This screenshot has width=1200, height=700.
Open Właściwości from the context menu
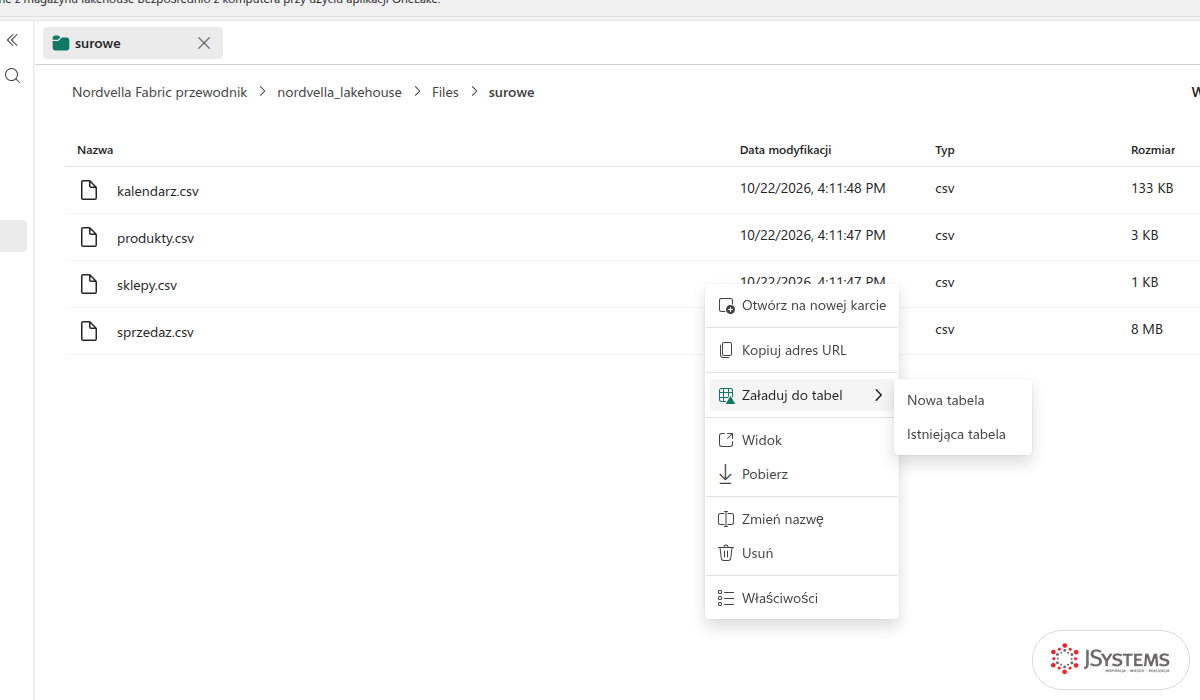pos(802,598)
